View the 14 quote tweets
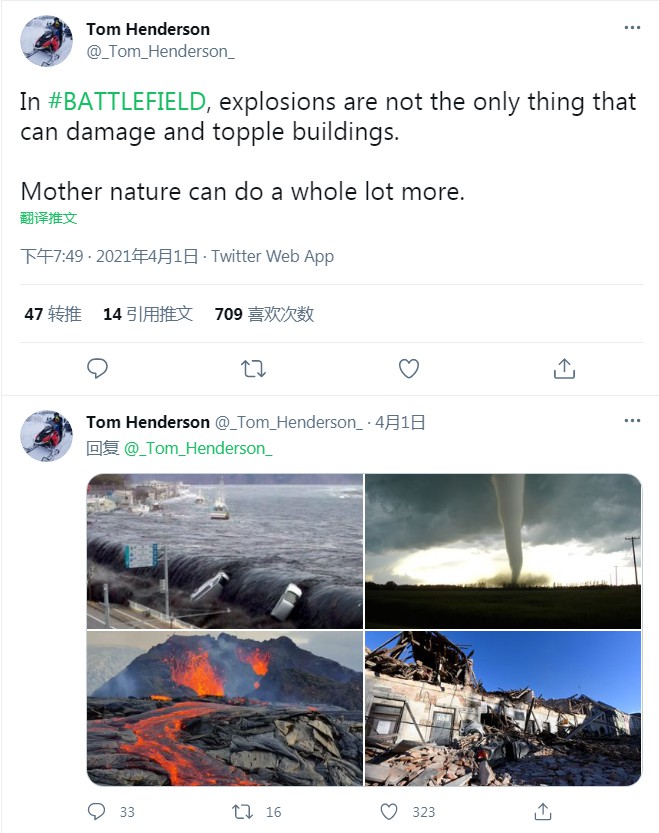The height and width of the screenshot is (833, 659). [148, 314]
